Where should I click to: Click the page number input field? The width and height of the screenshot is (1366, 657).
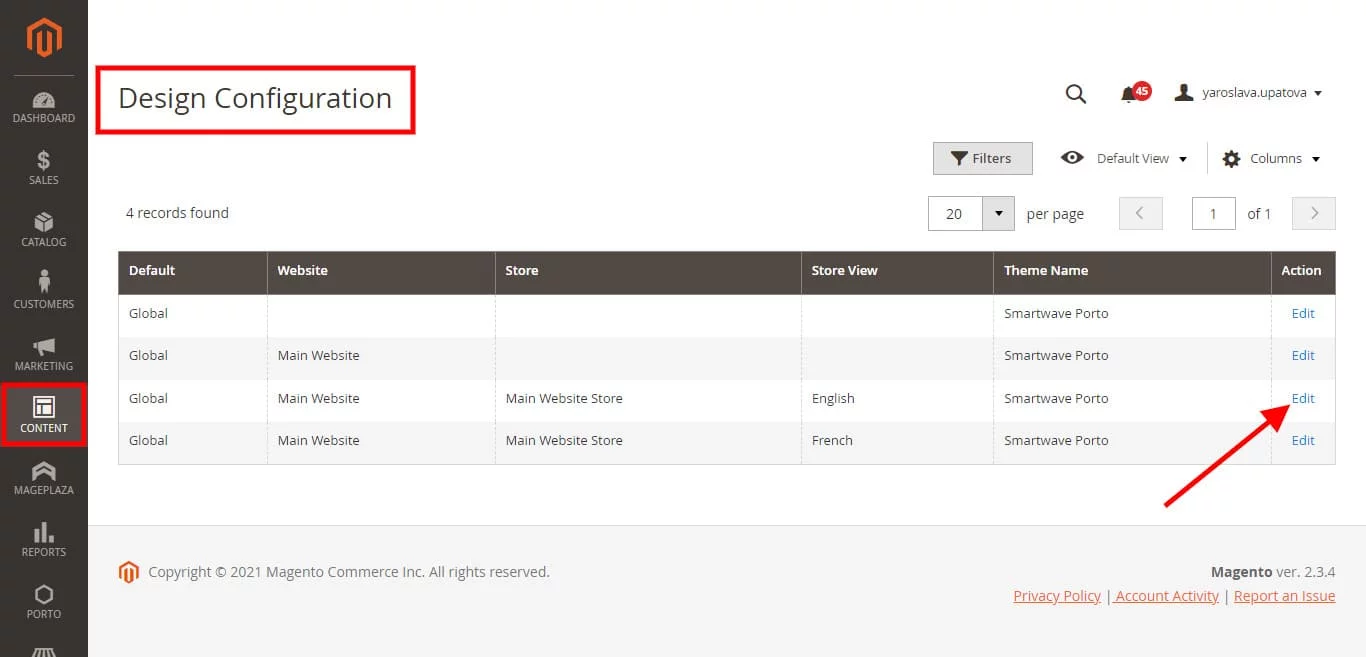pyautogui.click(x=1213, y=213)
